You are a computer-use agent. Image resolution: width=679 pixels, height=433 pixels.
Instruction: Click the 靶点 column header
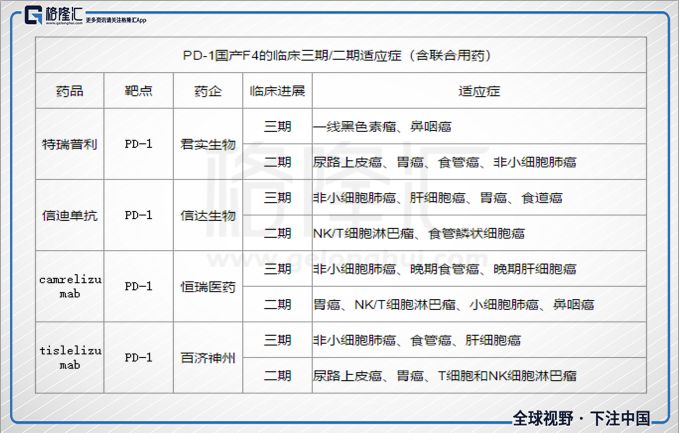click(x=139, y=91)
